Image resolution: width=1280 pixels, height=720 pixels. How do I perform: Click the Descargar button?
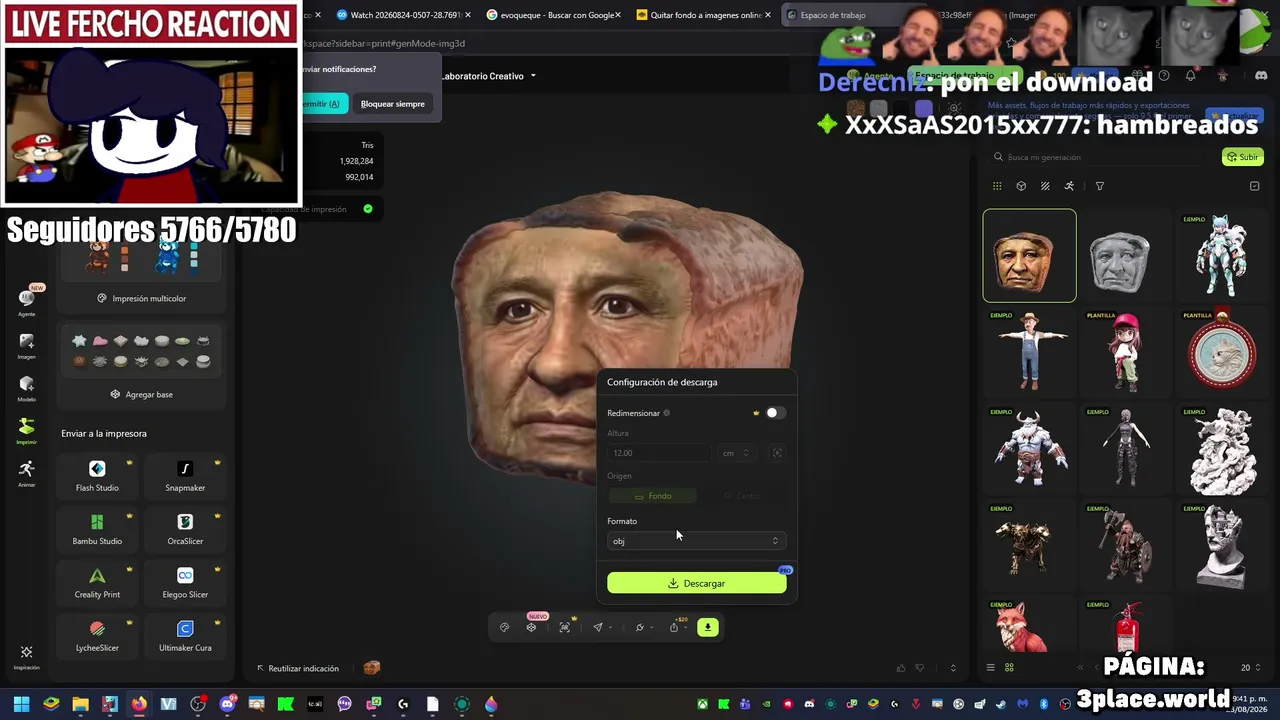pos(697,583)
